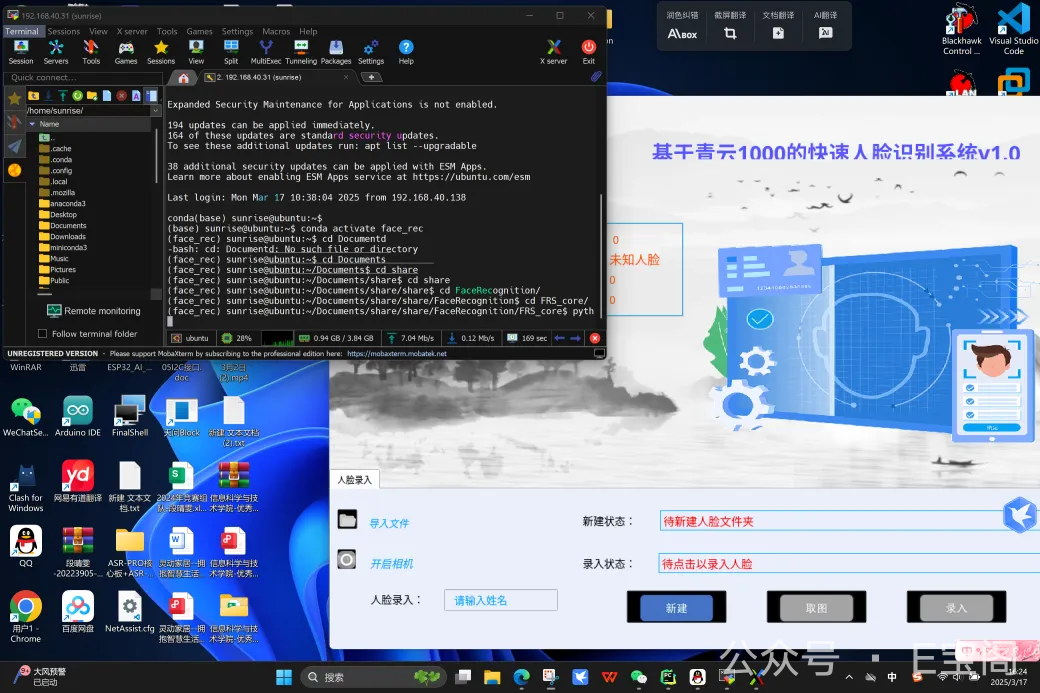Expand the /home/sunrise/ path dropdown
The height and width of the screenshot is (693, 1040).
(155, 110)
